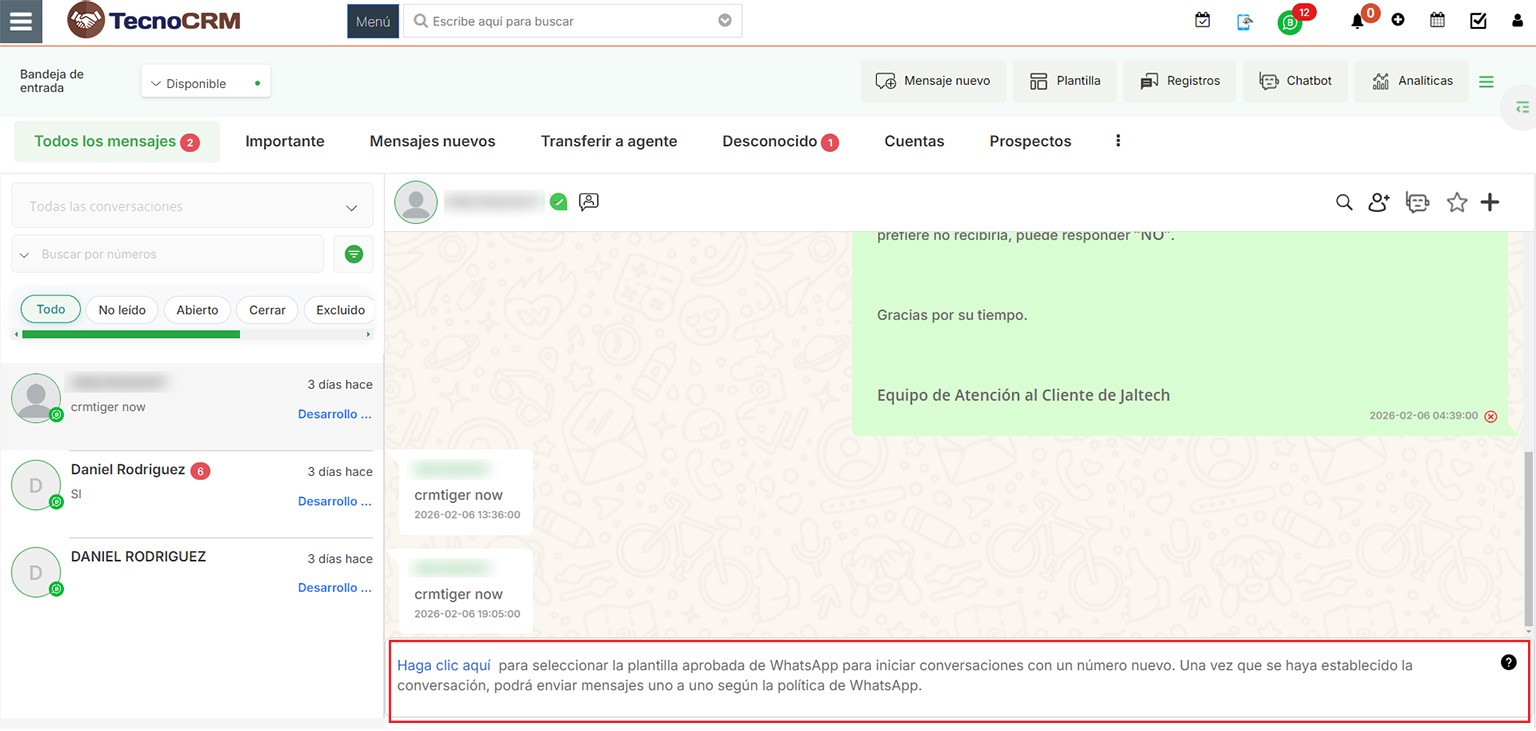1536x731 pixels.
Task: Click the 'Haga clic aquí' link
Action: [x=444, y=665]
